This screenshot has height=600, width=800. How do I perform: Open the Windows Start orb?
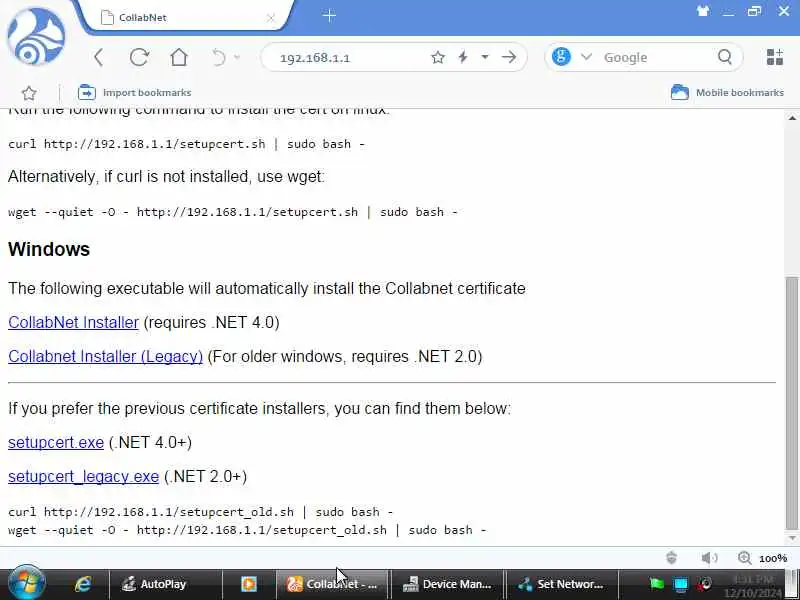pos(26,583)
